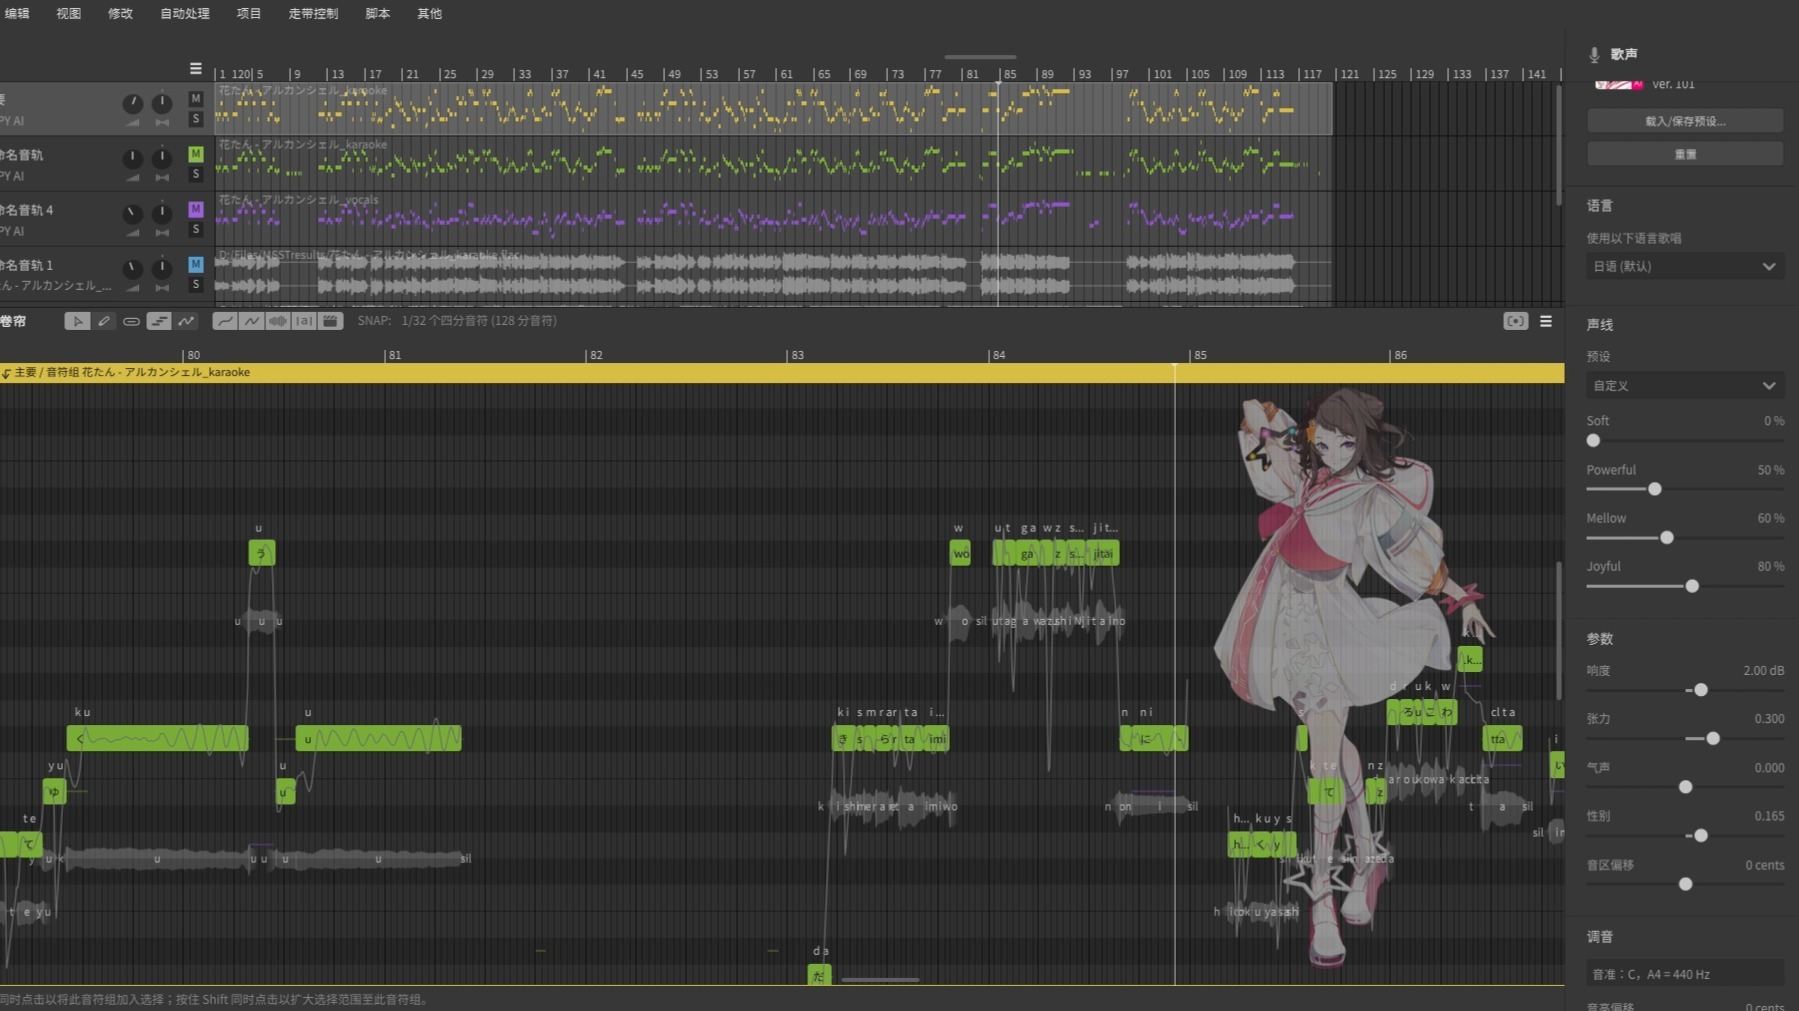Open the 走带控制 menu
The image size is (1799, 1011).
[313, 14]
